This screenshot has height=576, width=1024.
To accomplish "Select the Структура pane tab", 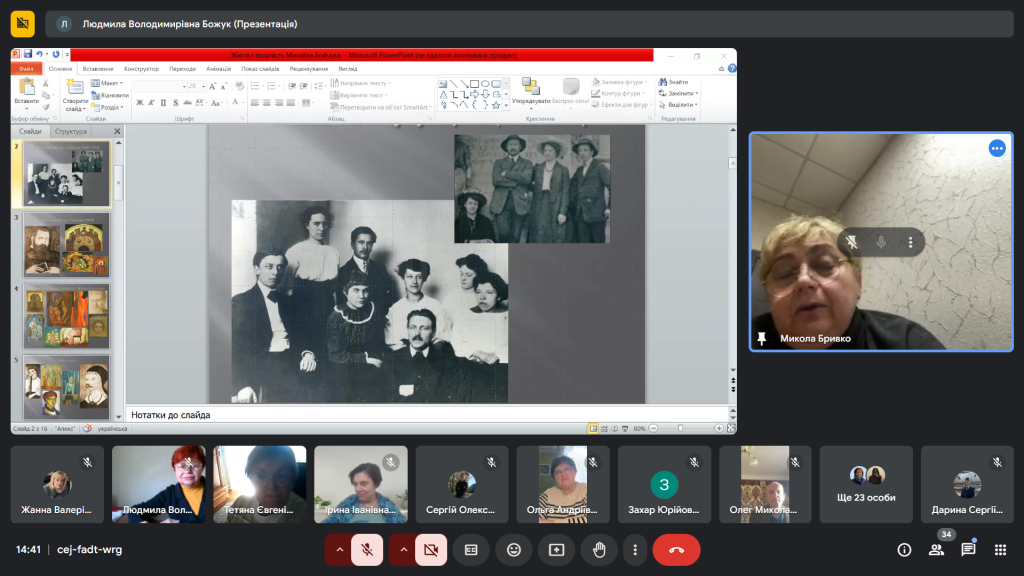I will [71, 131].
